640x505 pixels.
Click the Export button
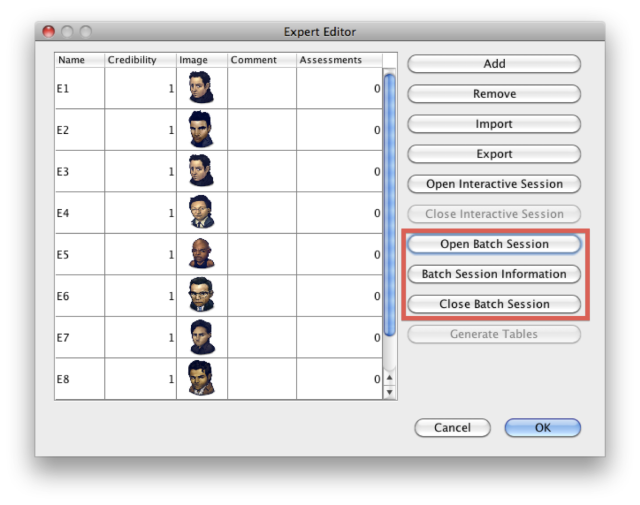click(x=494, y=154)
